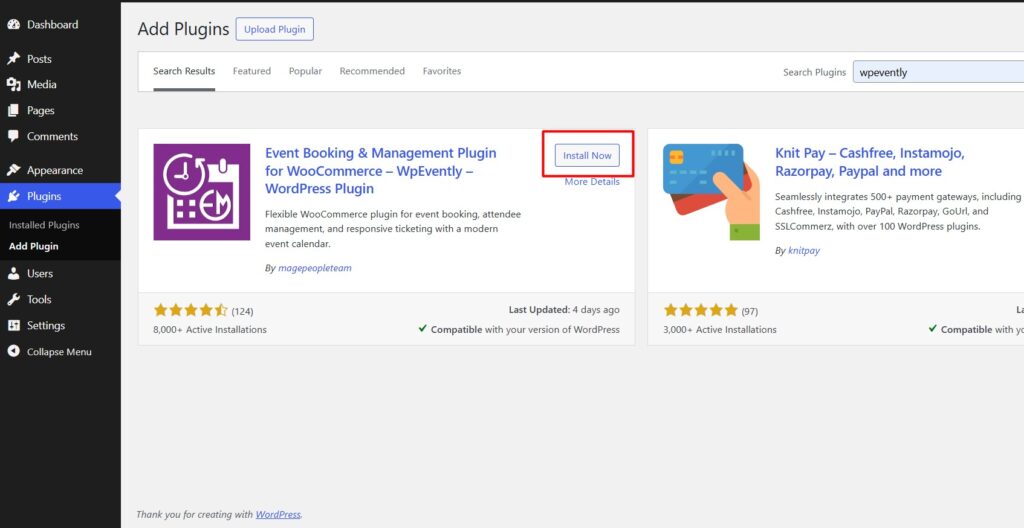Click the WpEvently plugin description text
The image size is (1024, 528).
click(393, 229)
